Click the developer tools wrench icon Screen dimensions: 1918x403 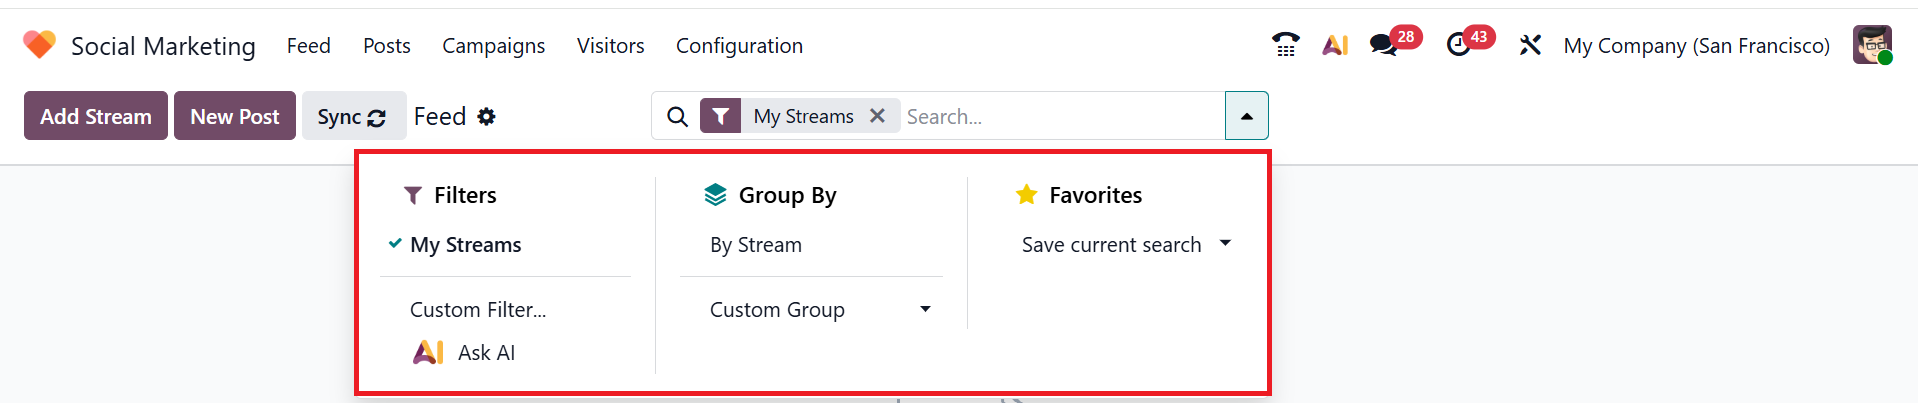click(x=1530, y=45)
